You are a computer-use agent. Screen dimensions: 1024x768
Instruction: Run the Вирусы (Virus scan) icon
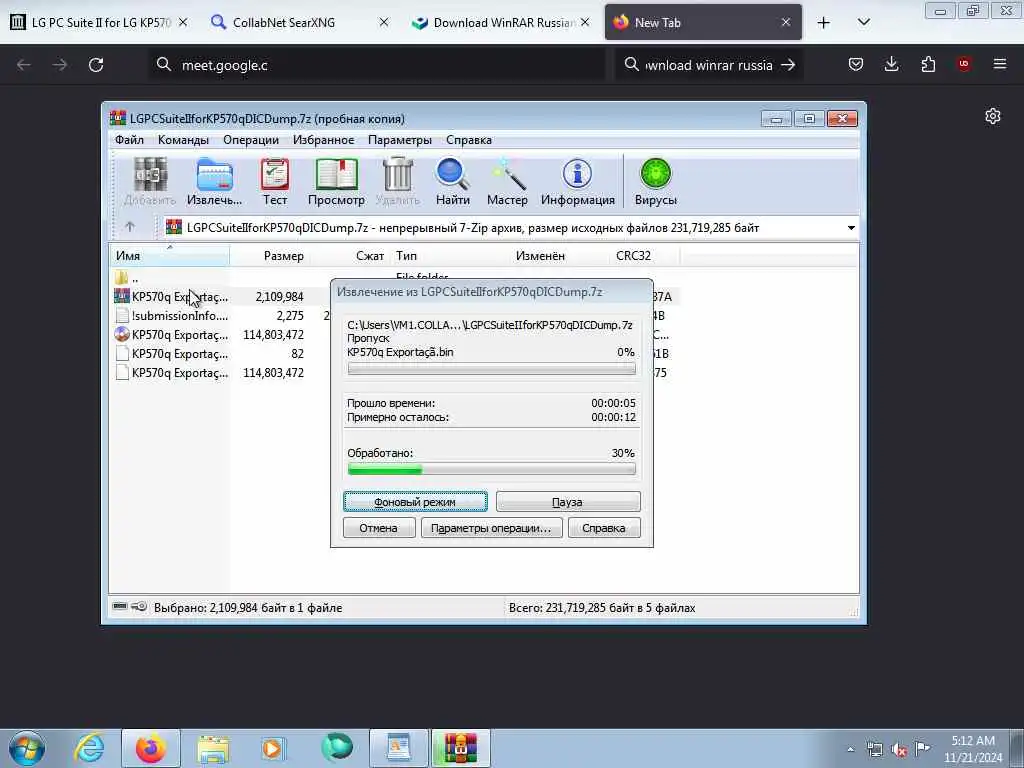(656, 182)
